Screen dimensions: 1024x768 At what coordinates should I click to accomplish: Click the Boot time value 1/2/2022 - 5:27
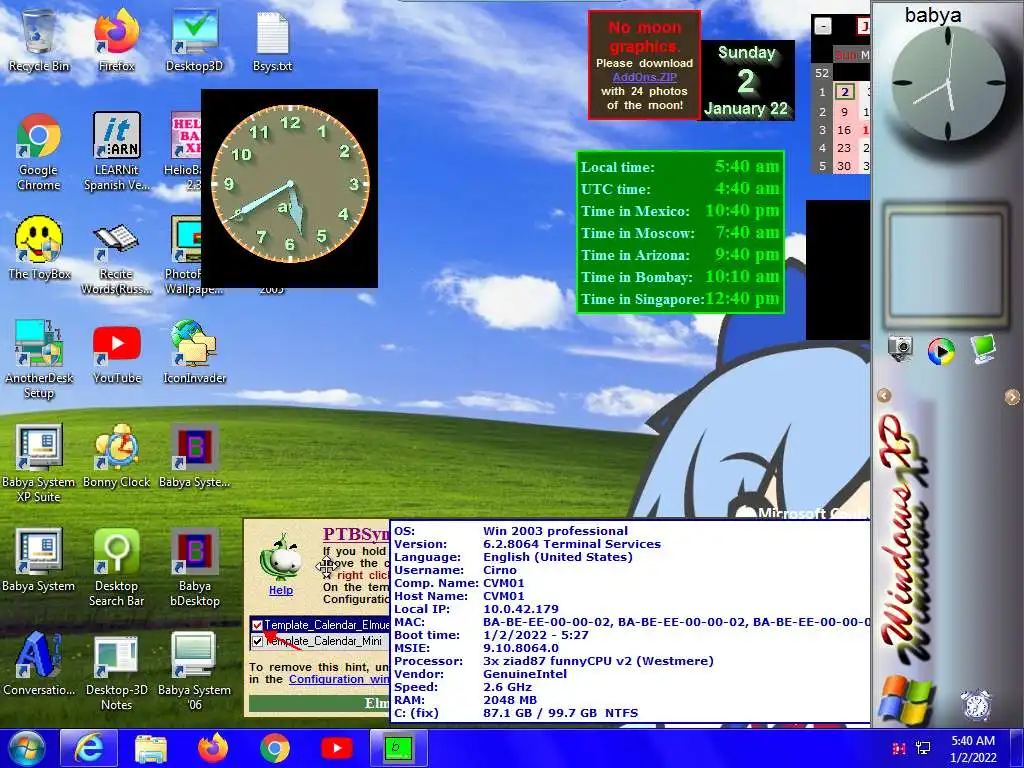(536, 635)
